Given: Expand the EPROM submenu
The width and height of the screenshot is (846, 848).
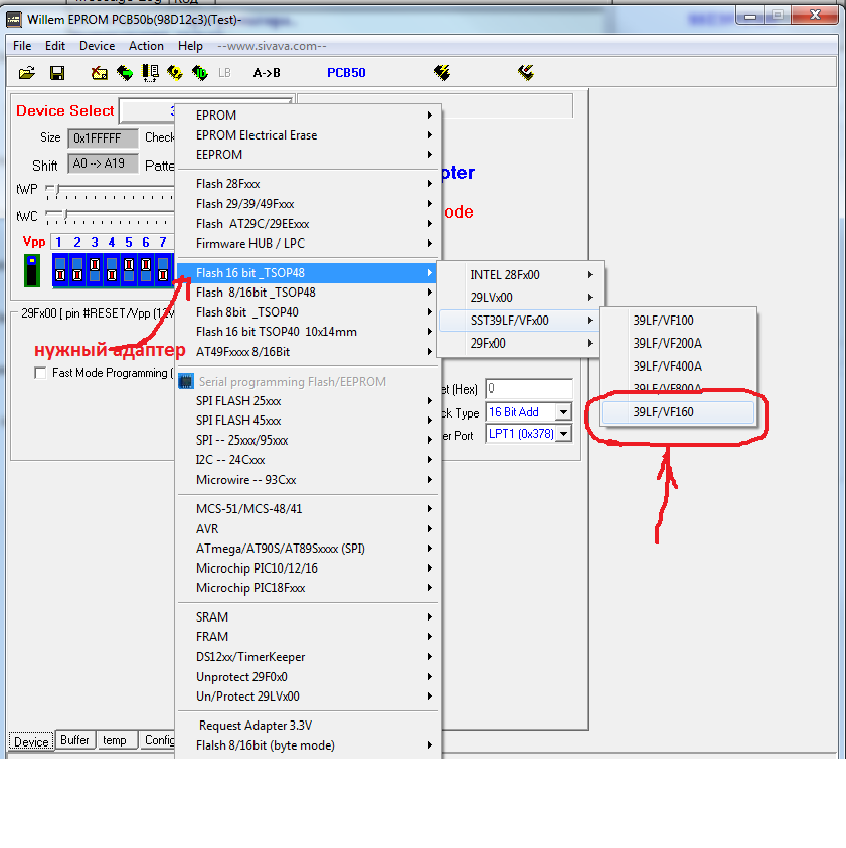Looking at the screenshot, I should [309, 115].
